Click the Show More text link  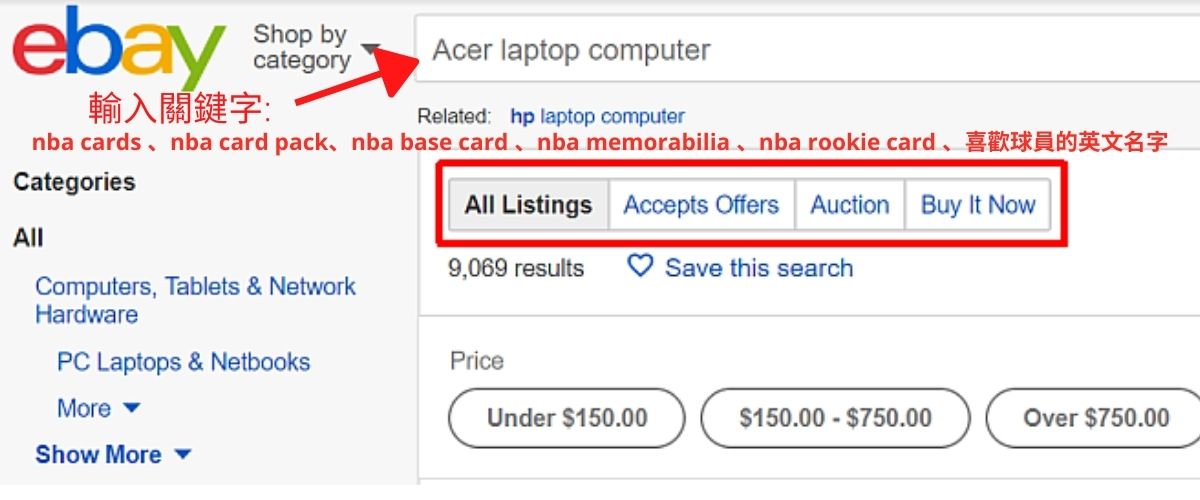[98, 455]
